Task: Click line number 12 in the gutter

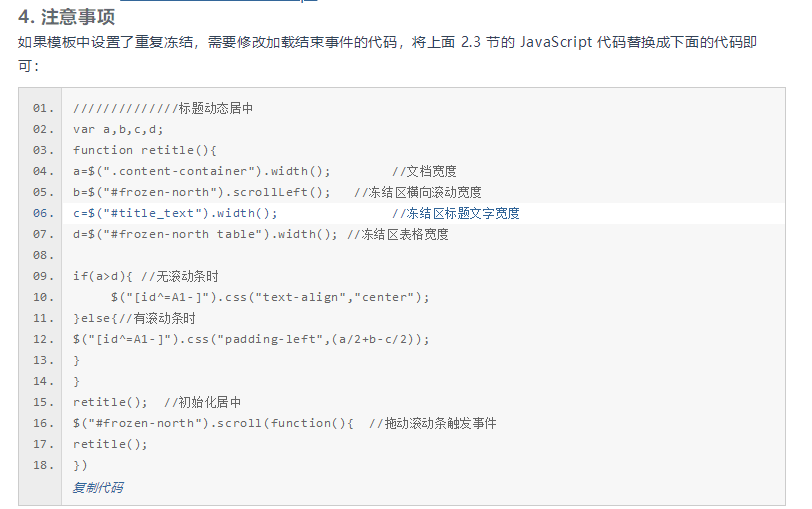Action: 43,339
